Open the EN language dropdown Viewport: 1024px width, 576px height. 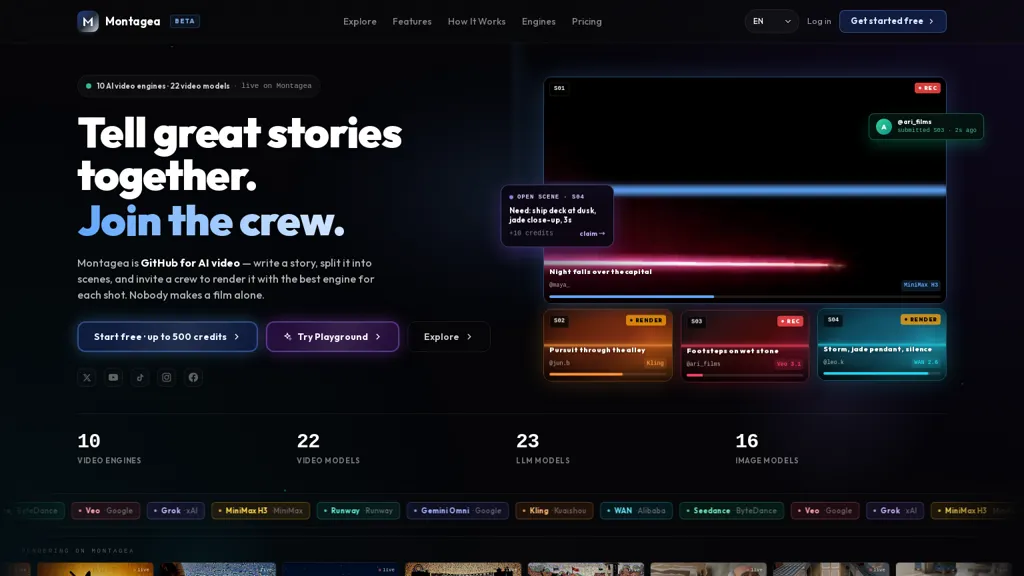[x=771, y=22]
